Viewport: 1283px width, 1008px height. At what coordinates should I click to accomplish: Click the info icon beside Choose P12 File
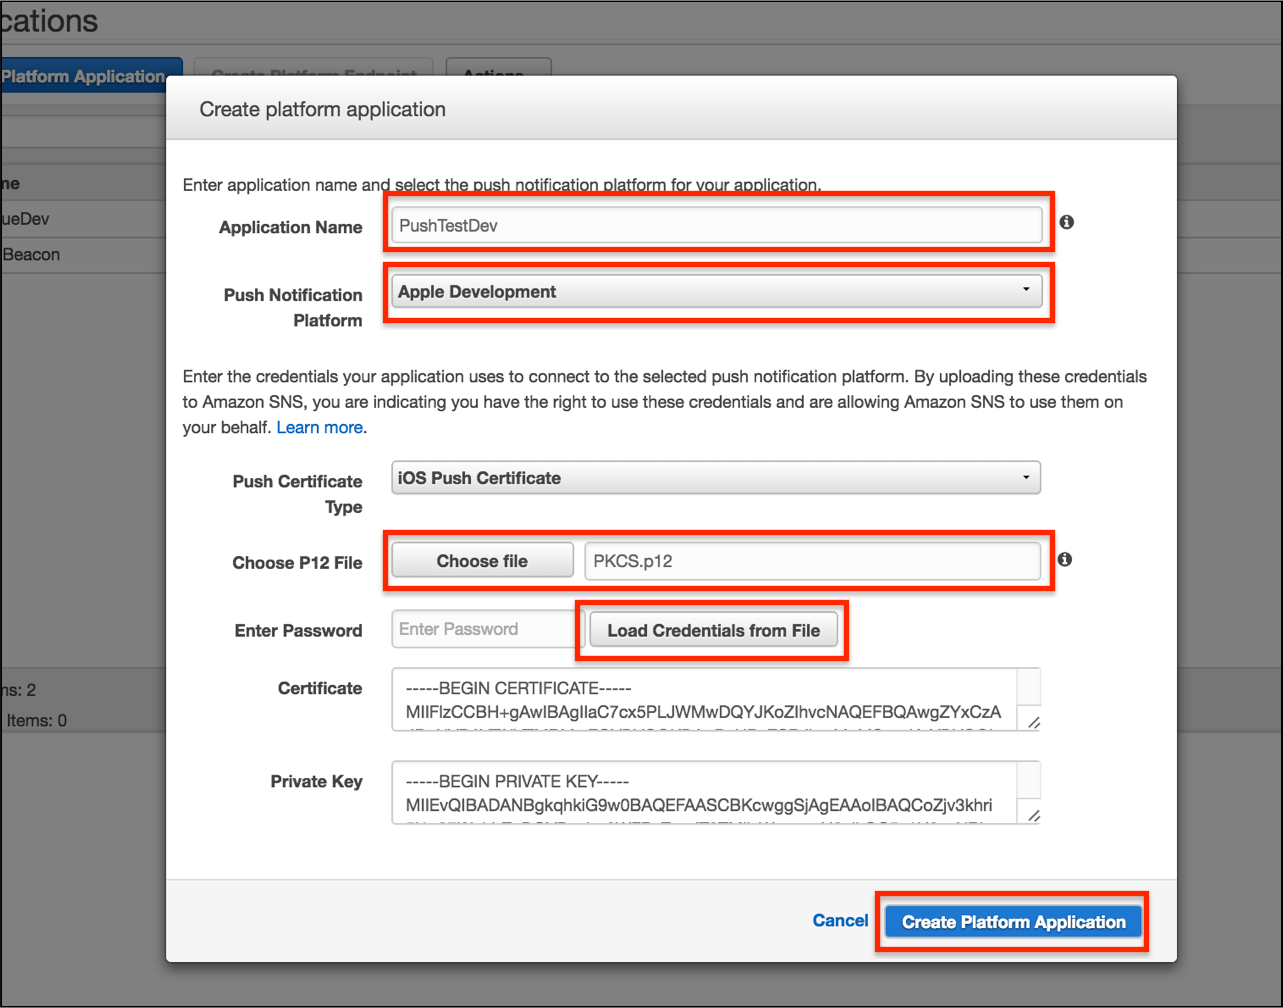(1066, 560)
